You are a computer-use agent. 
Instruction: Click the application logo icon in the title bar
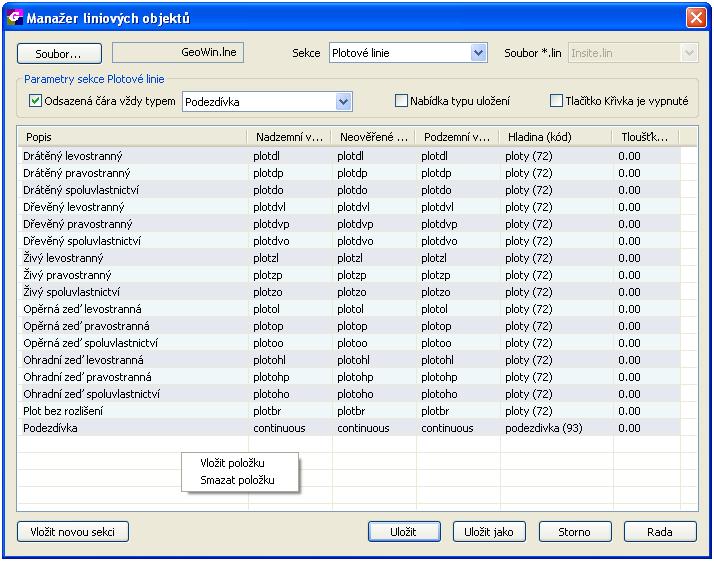click(15, 17)
